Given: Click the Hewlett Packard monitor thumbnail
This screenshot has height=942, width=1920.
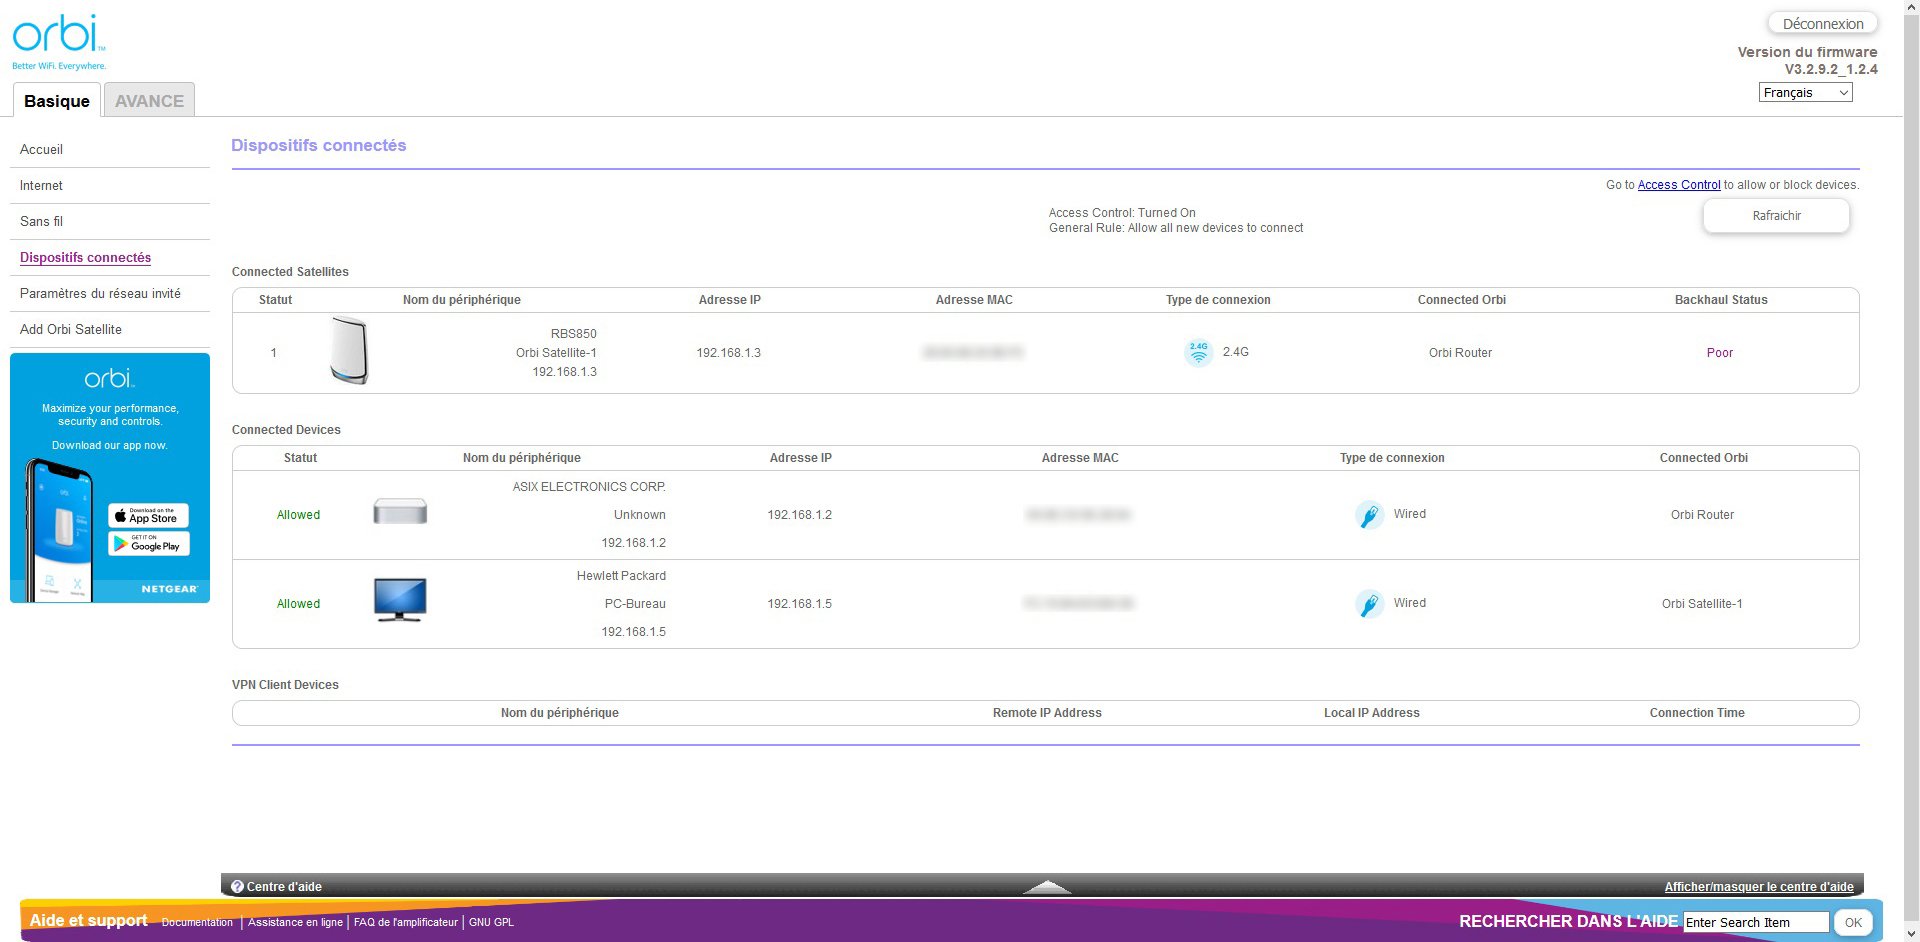Looking at the screenshot, I should (399, 598).
